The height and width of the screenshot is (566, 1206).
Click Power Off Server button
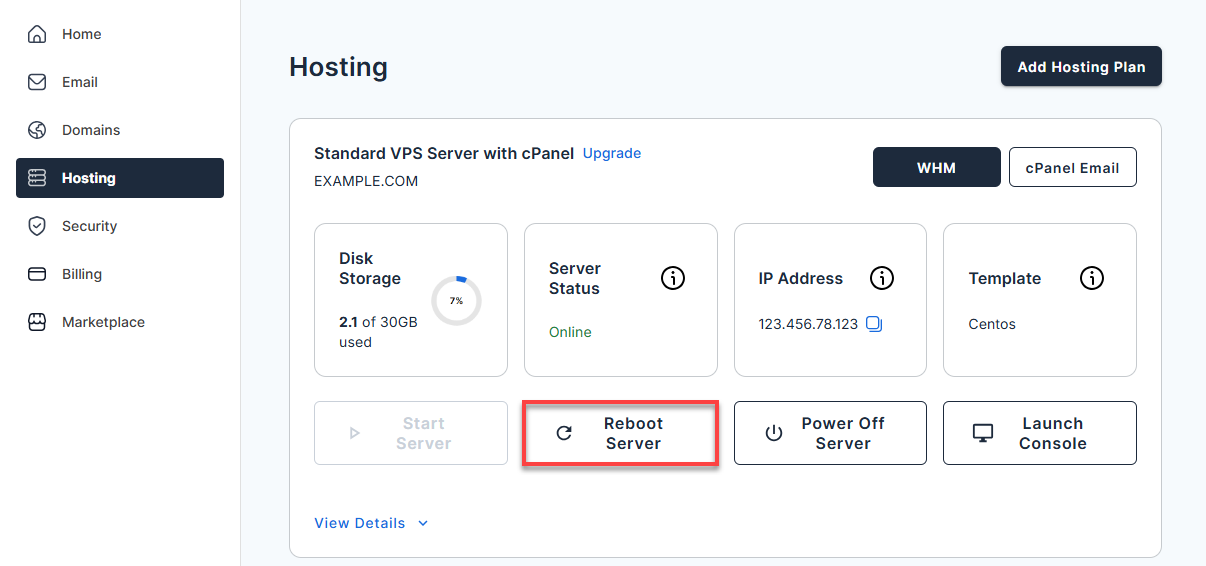coord(830,433)
